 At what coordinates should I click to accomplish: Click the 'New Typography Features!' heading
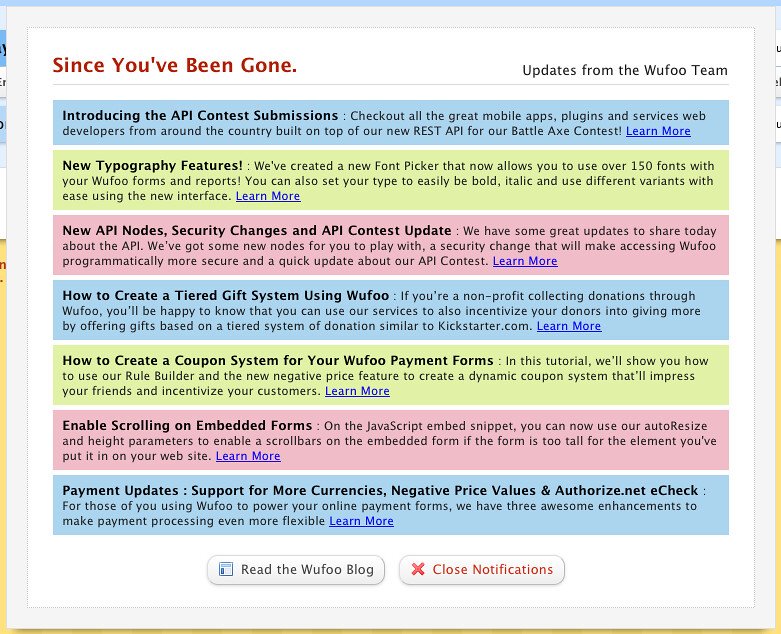(x=152, y=165)
